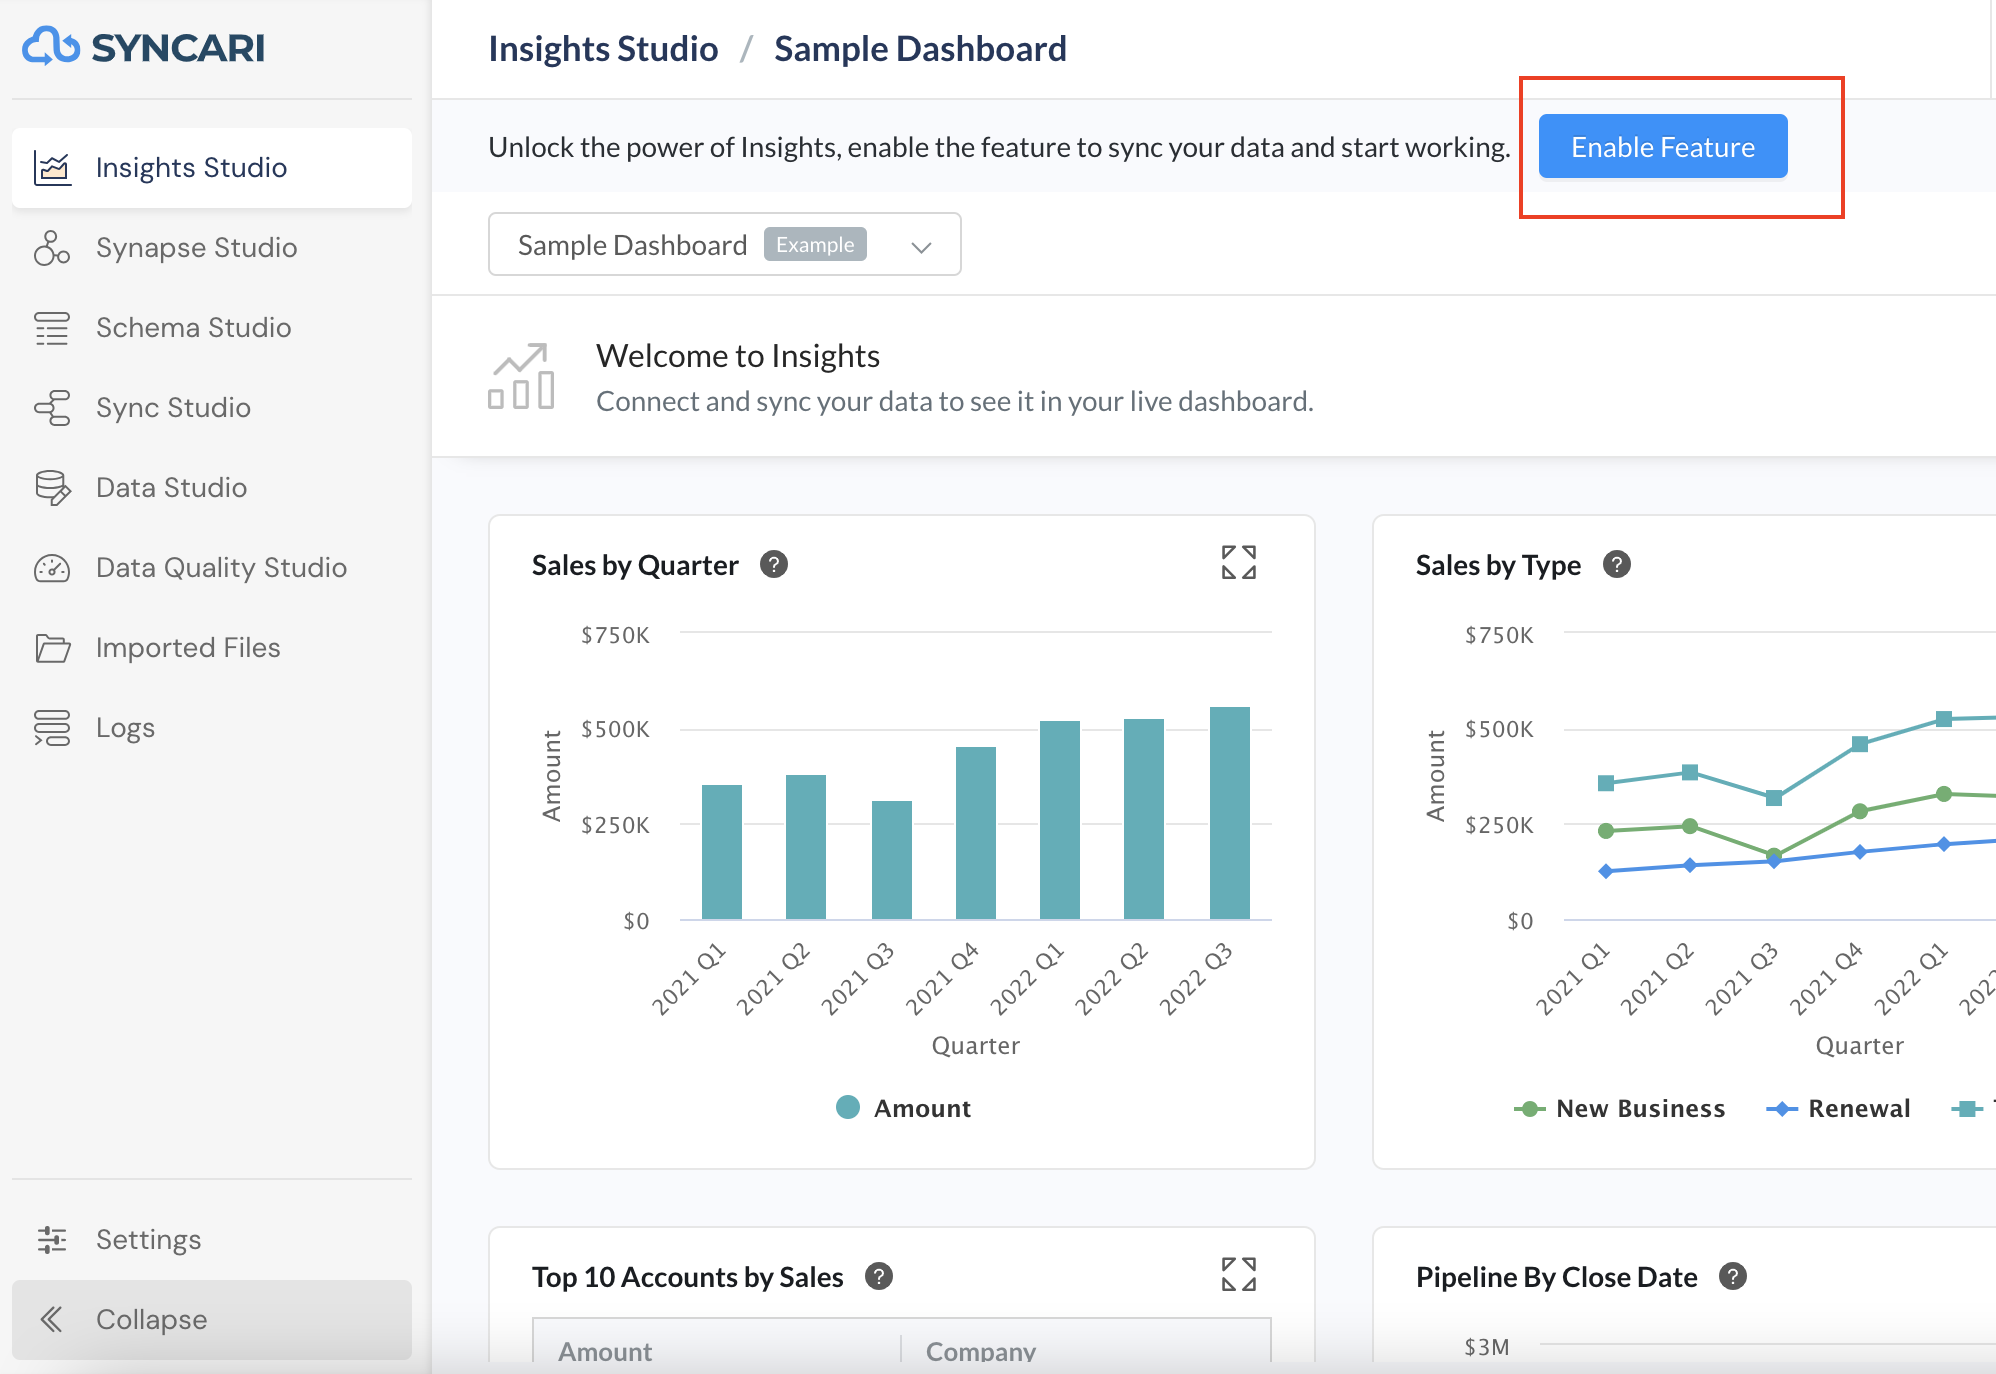Click the Syncari cloud logo icon
This screenshot has height=1374, width=1996.
coord(50,46)
